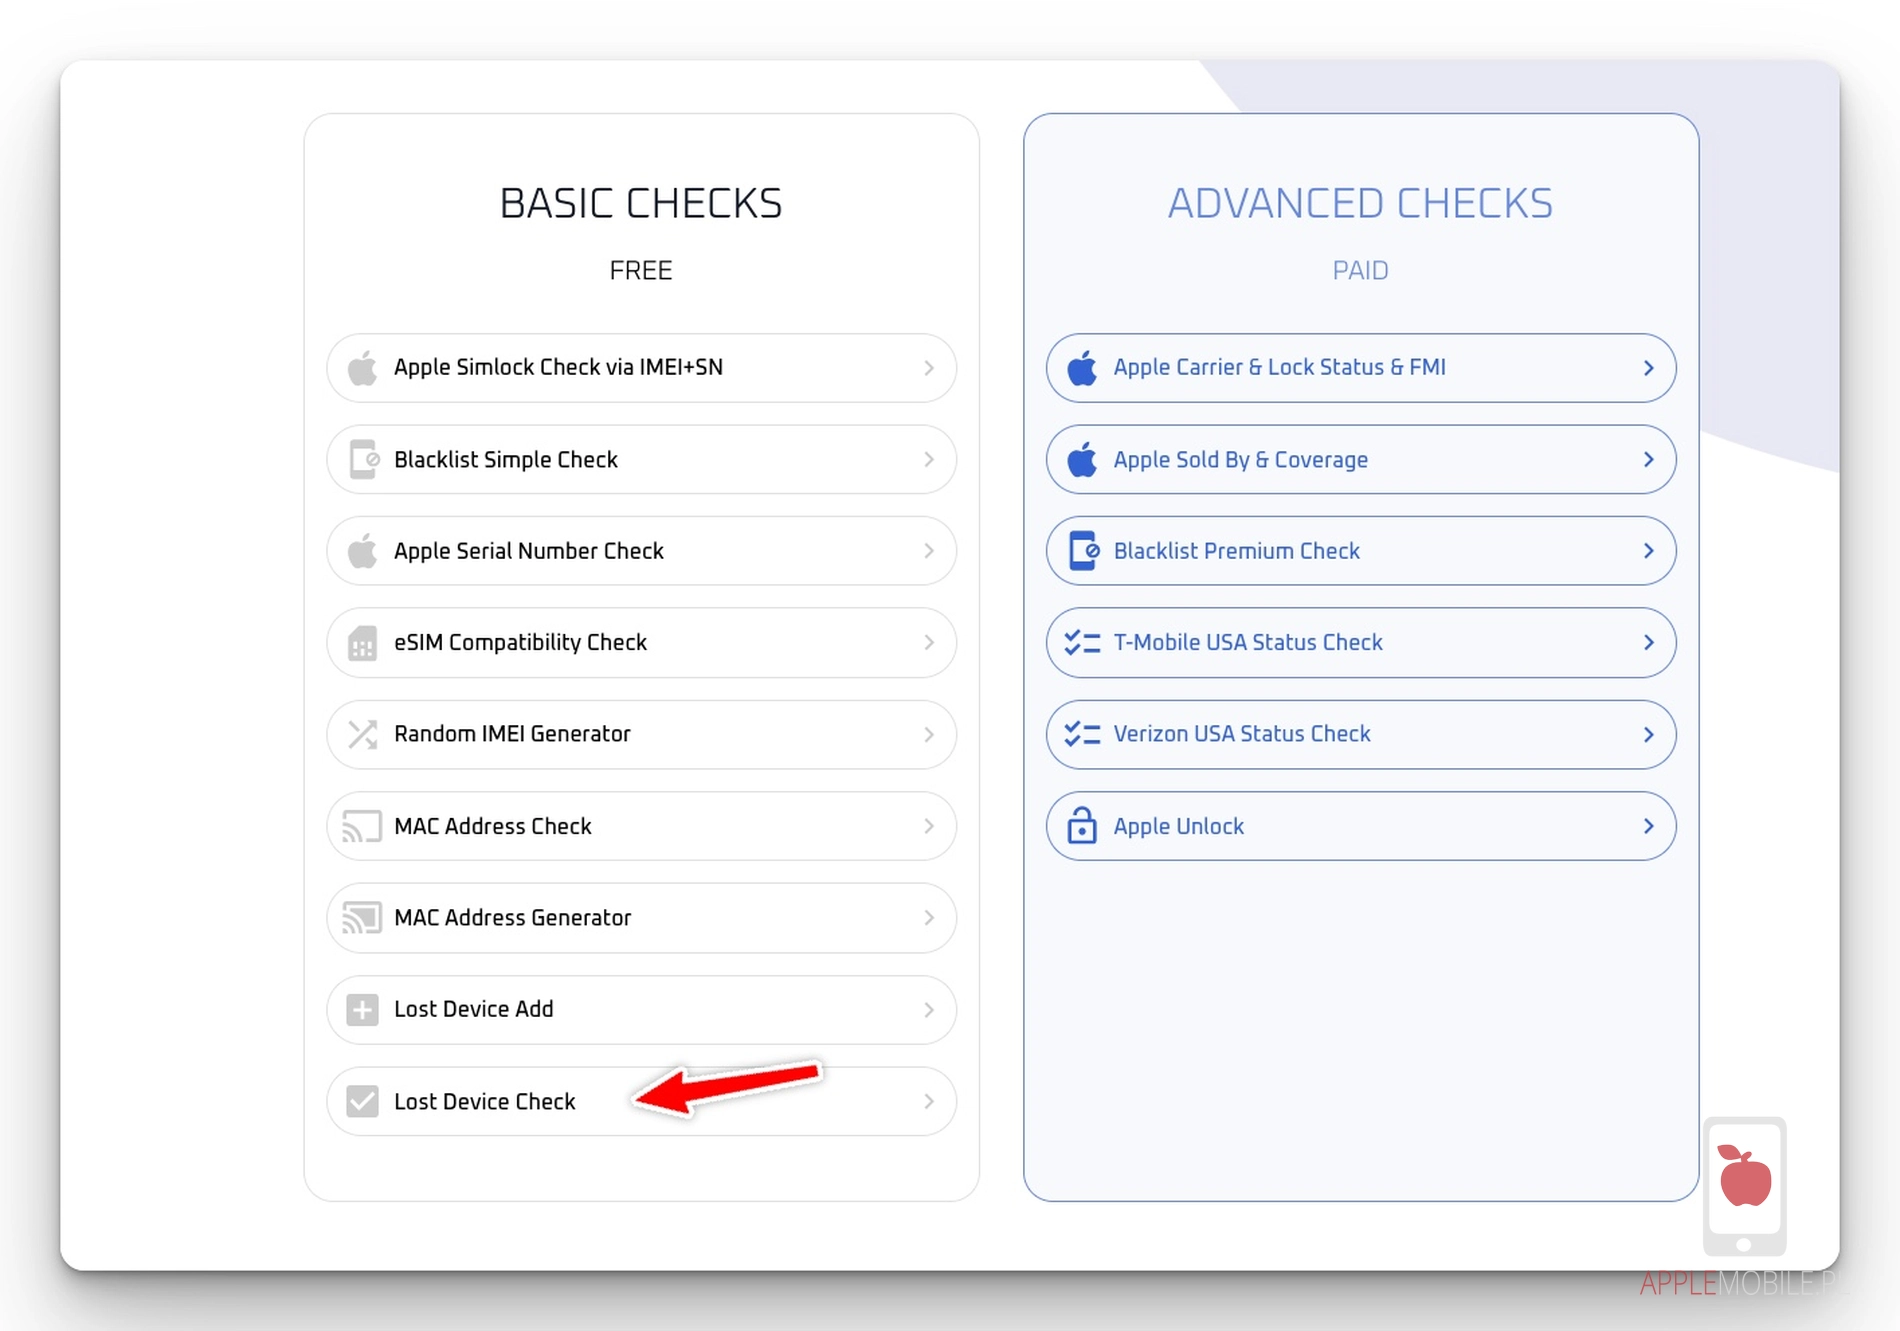Click the checklist icon for Verizon USA Status
Viewport: 1900px width, 1331px height.
[1082, 735]
